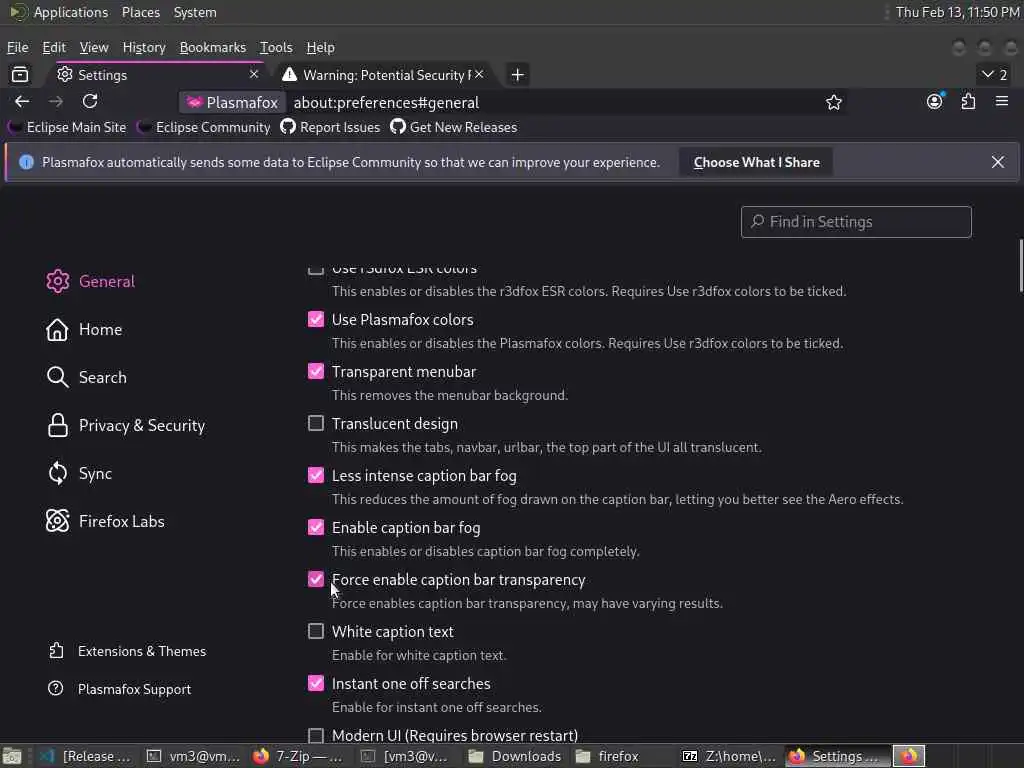Toggle Use Plasmafox colors checkbox
The height and width of the screenshot is (768, 1024).
[315, 319]
